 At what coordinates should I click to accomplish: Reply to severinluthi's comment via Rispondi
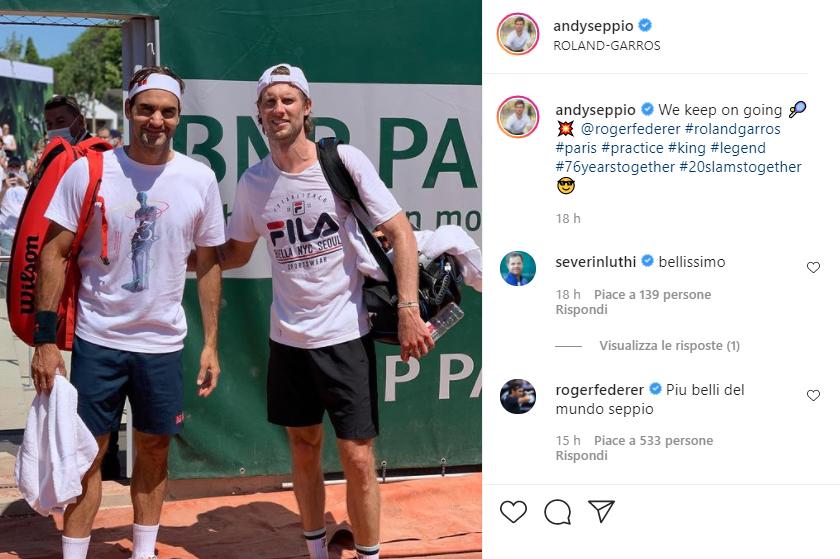(x=581, y=310)
